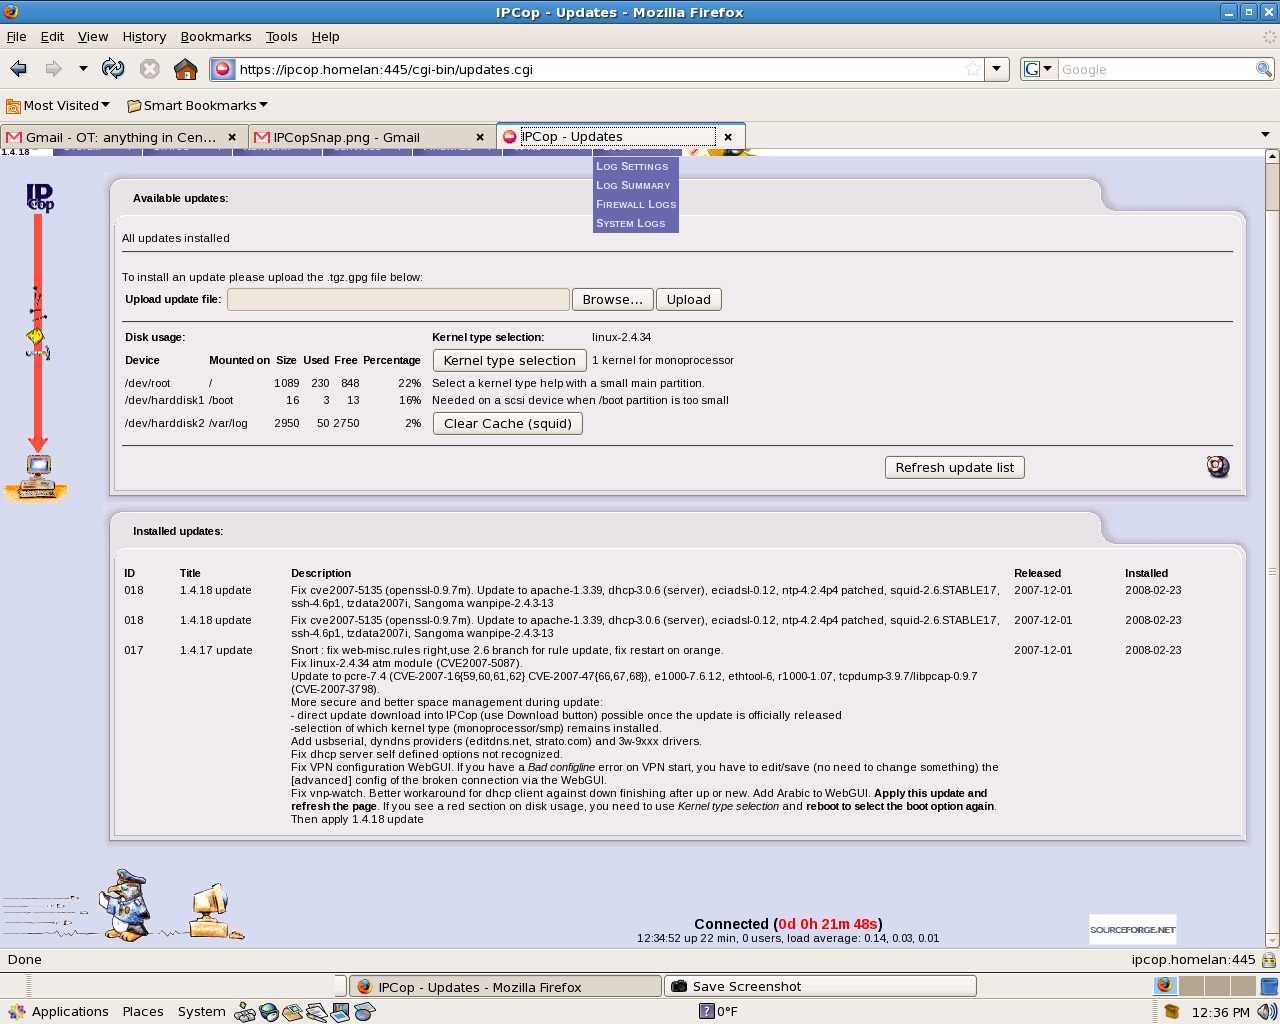The image size is (1280, 1024).
Task: Click the linux-2.4.34 kernel text
Action: (621, 337)
